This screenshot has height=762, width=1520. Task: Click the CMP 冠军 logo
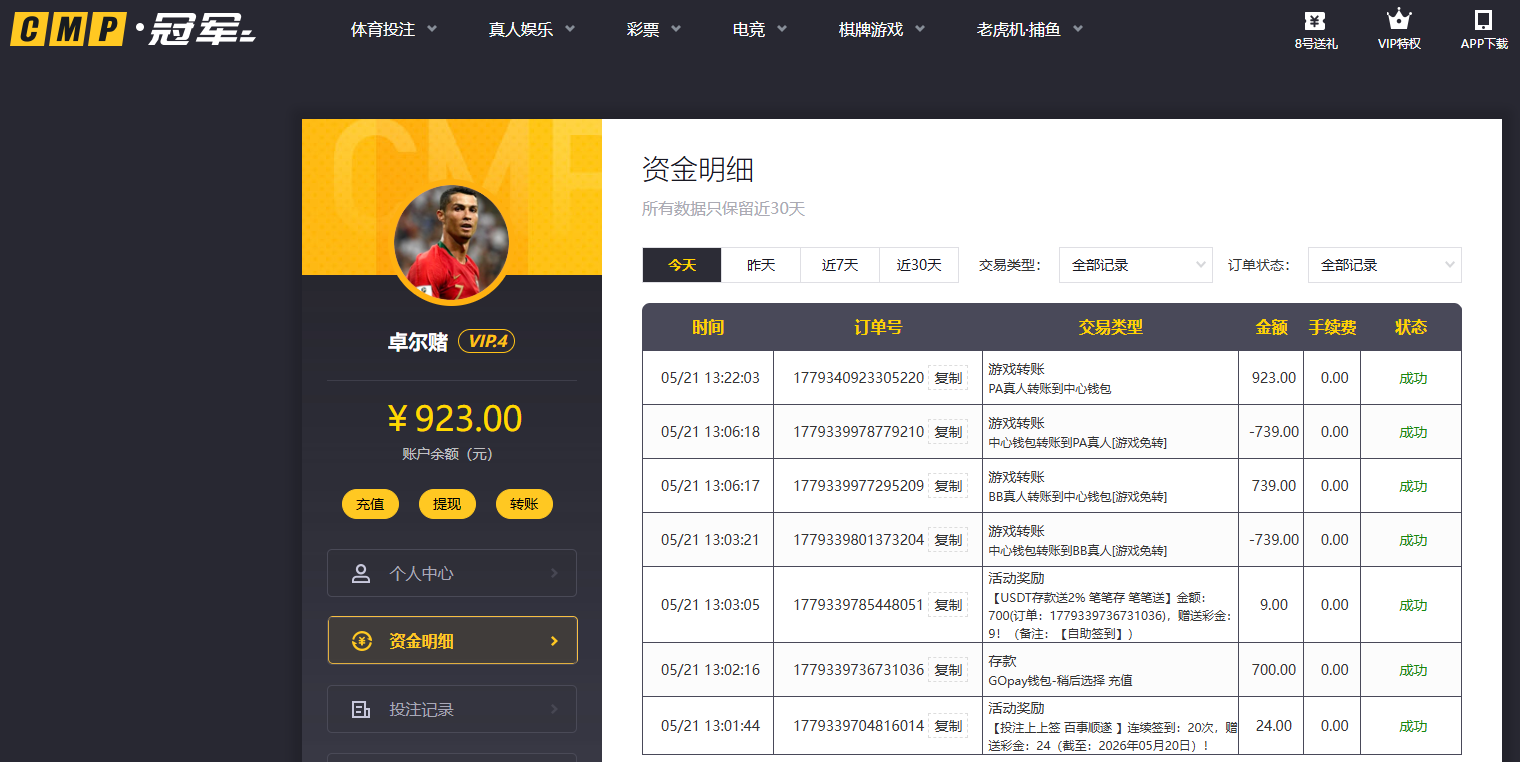pyautogui.click(x=133, y=30)
